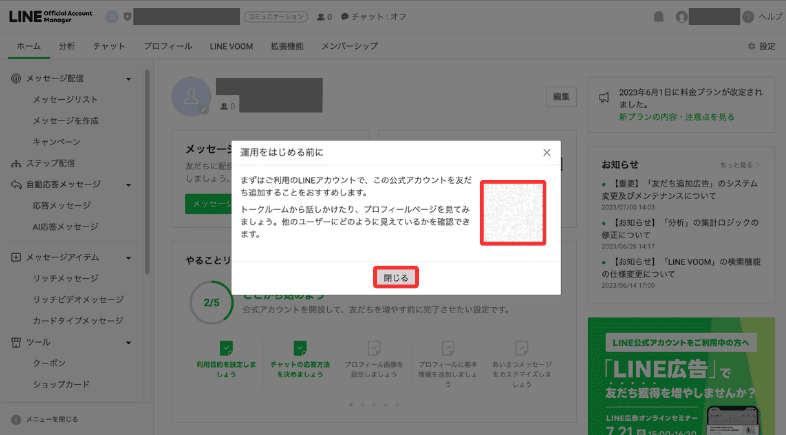The width and height of the screenshot is (786, 435).
Task: Open the プロフィール画像を設定しましょう checklist item
Action: pyautogui.click(x=373, y=359)
